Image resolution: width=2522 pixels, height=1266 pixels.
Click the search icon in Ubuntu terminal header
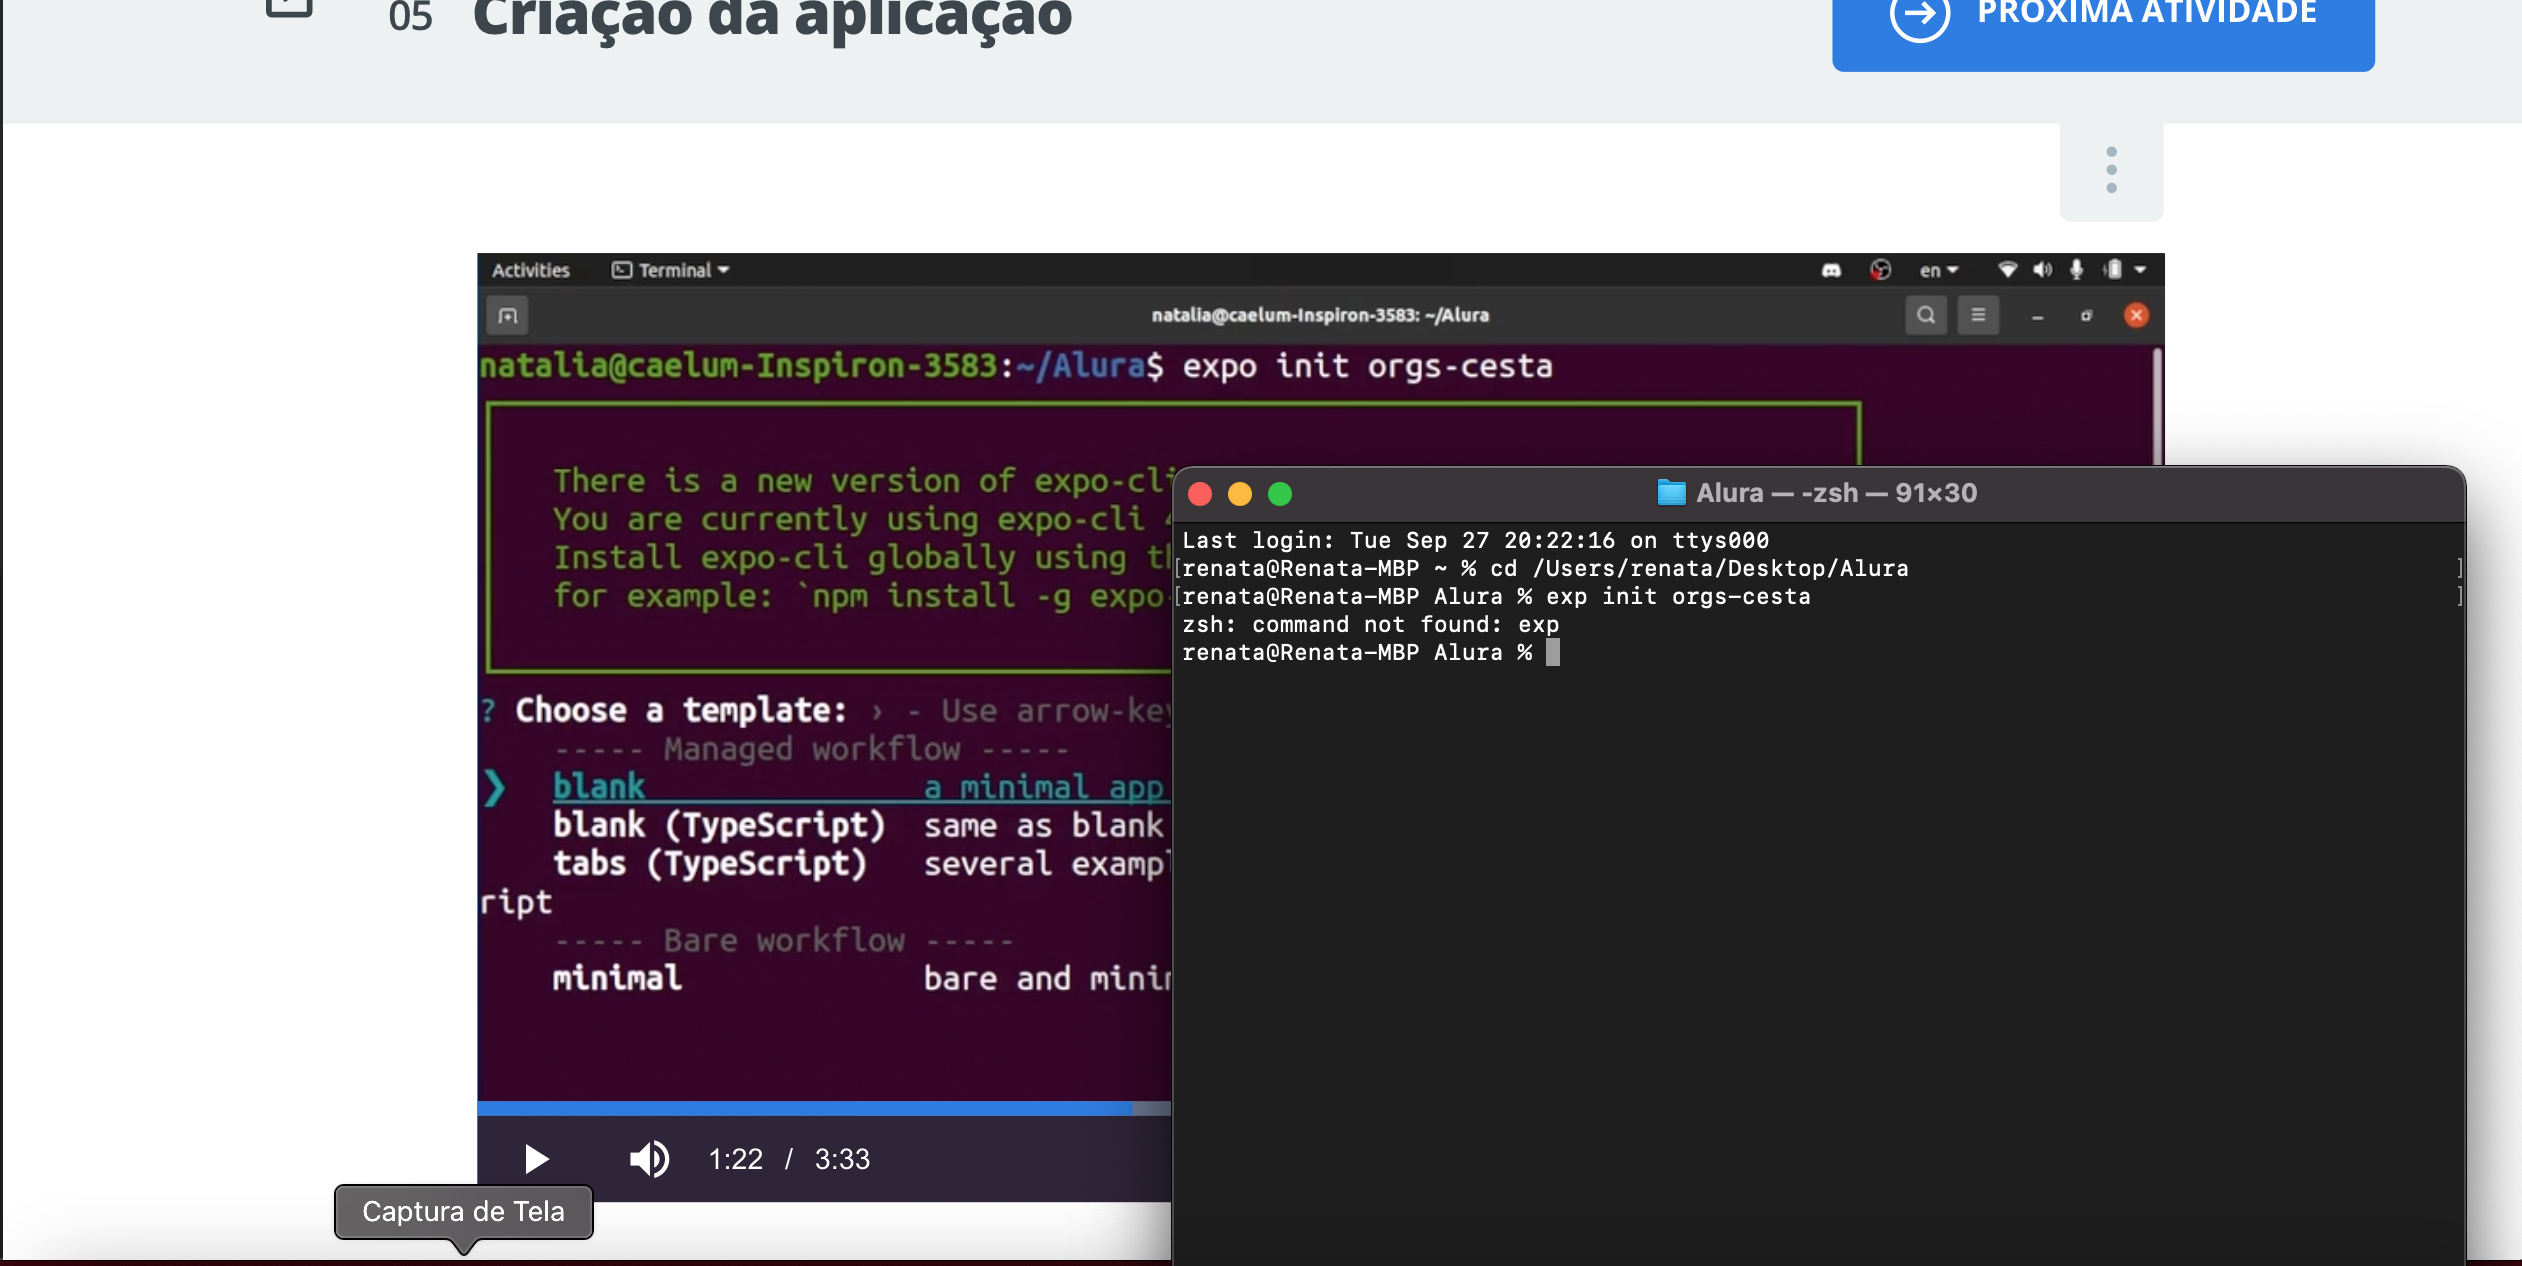point(1926,315)
